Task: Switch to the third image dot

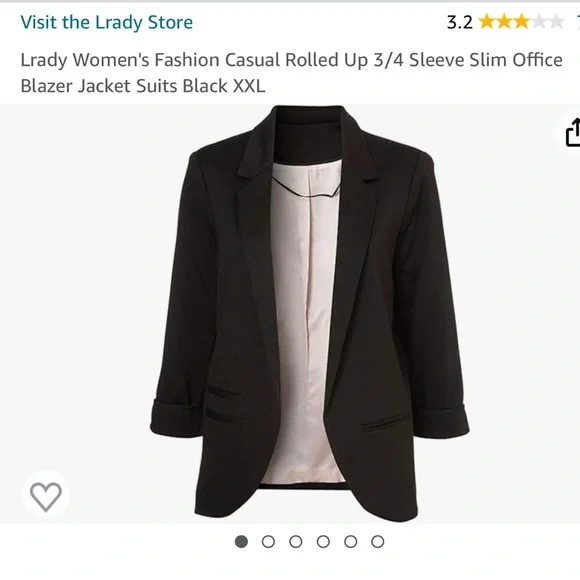Action: 296,542
